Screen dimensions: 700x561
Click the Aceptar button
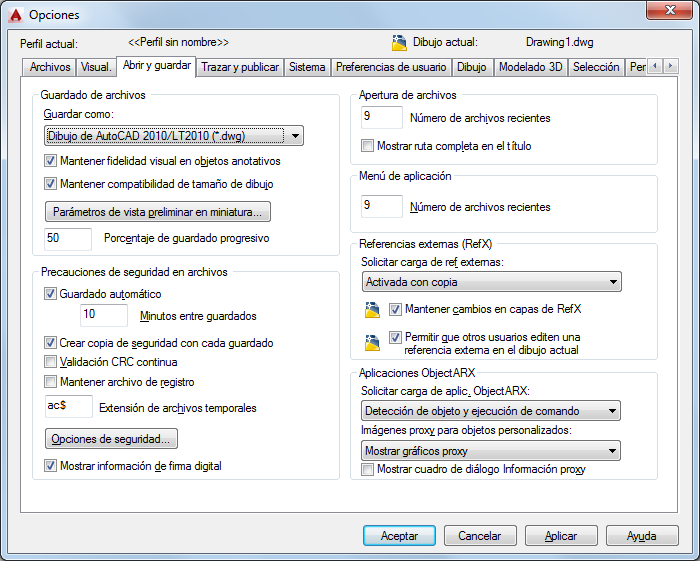[x=399, y=536]
